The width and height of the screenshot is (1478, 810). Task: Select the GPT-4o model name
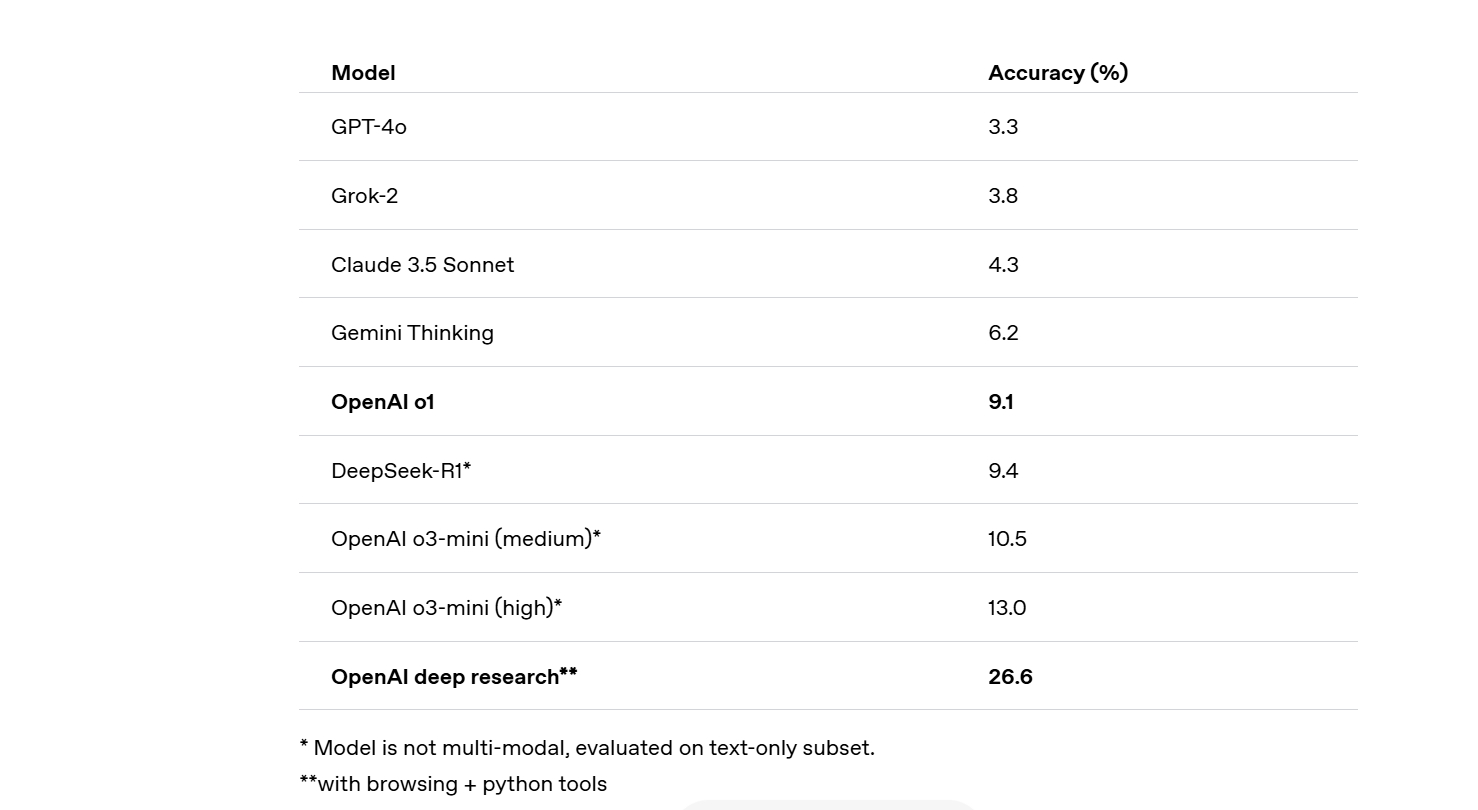pos(369,127)
